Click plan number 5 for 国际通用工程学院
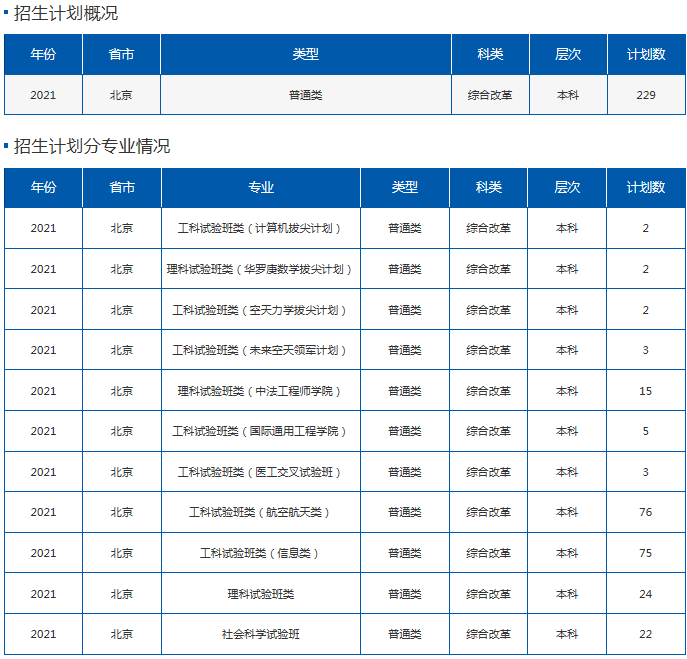The height and width of the screenshot is (659, 687). click(646, 431)
